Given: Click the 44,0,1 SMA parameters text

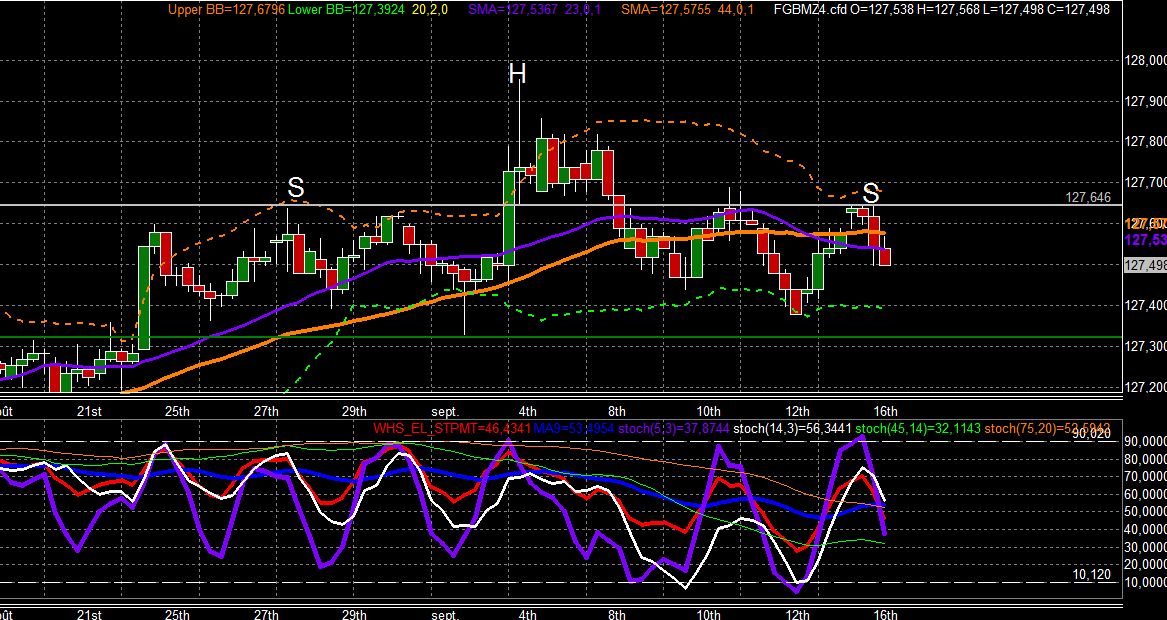Looking at the screenshot, I should (x=734, y=10).
